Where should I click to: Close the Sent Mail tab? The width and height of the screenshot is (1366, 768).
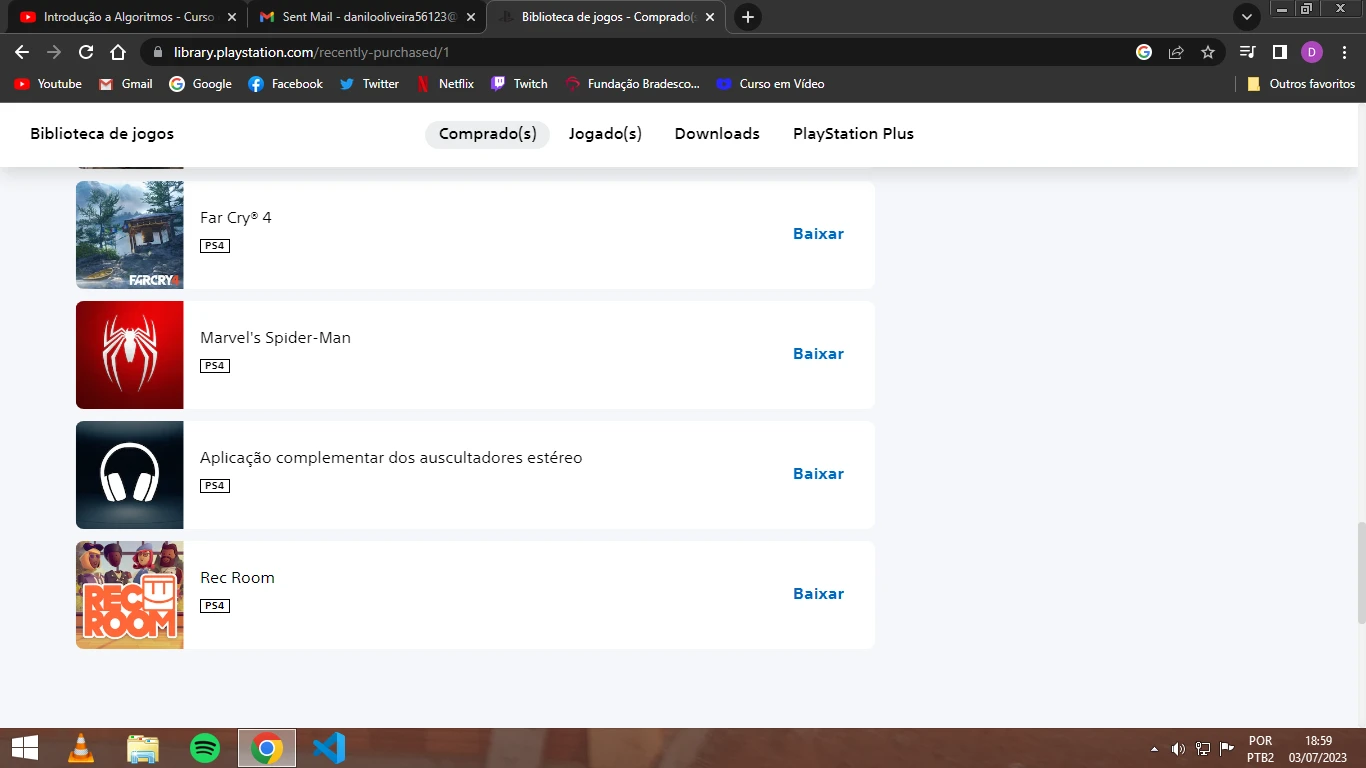(x=470, y=17)
